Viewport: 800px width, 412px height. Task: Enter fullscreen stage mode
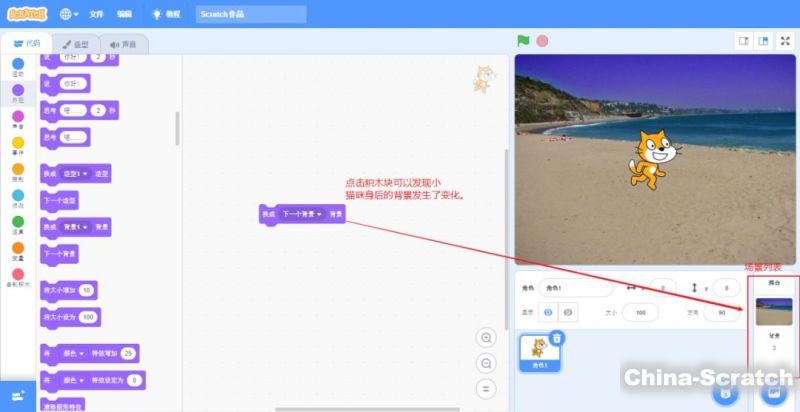click(x=785, y=41)
